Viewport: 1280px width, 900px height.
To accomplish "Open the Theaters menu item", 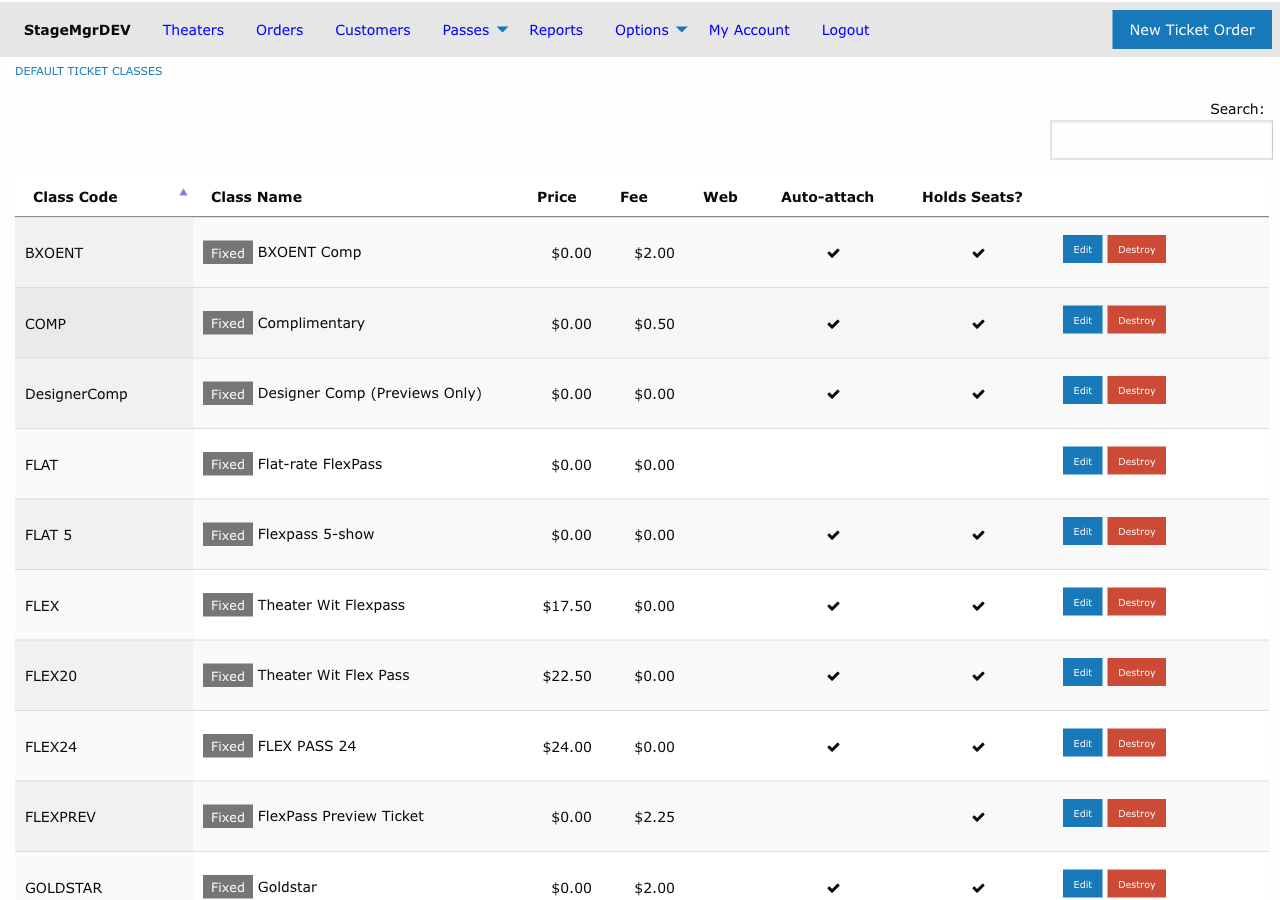I will (x=193, y=30).
